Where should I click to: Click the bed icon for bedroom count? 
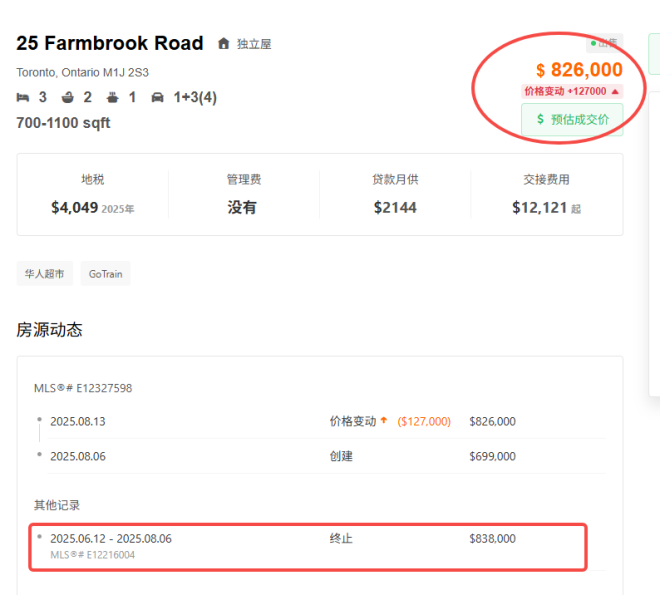tap(23, 97)
